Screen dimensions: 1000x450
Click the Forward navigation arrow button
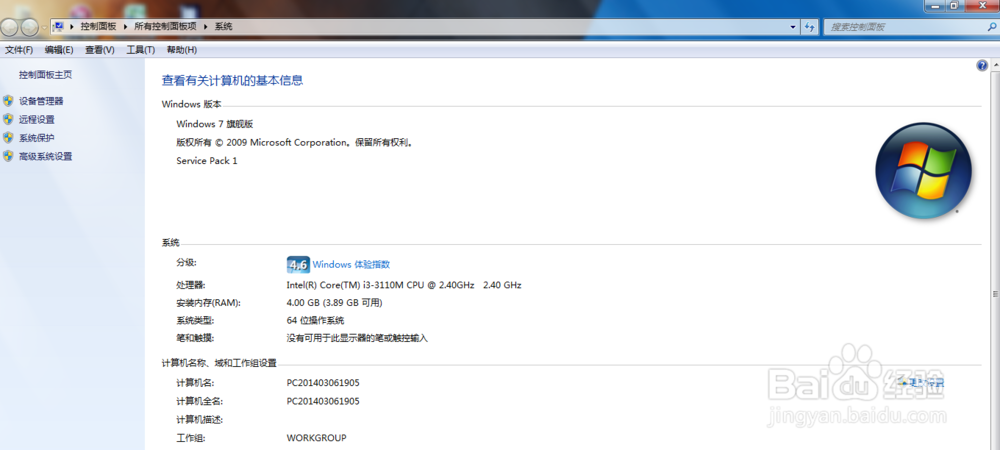29,27
